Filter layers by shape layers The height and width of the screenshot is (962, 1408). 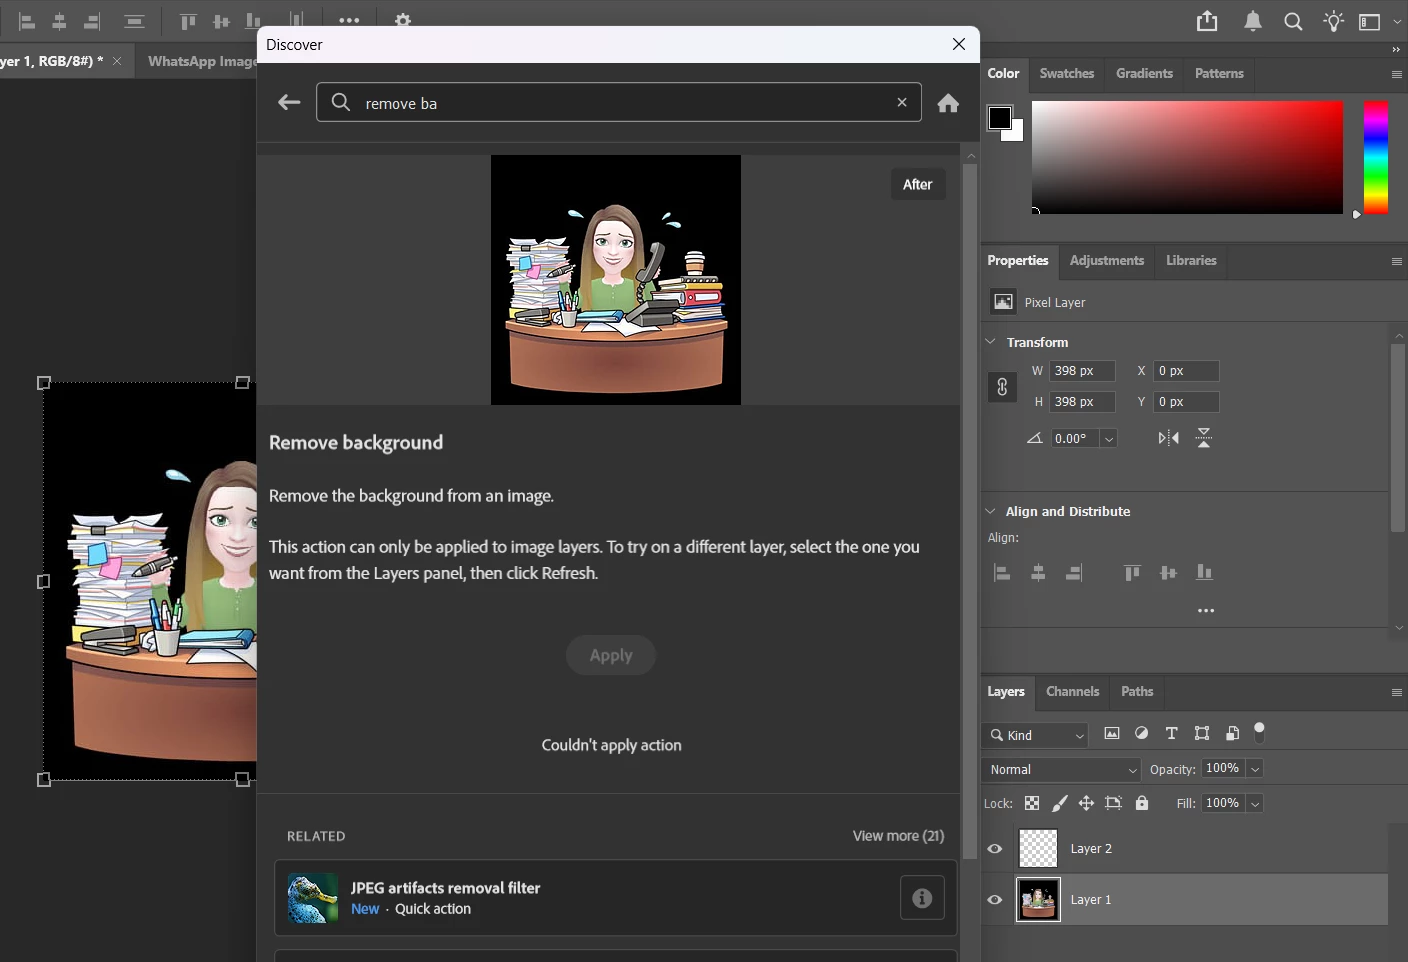coord(1202,733)
